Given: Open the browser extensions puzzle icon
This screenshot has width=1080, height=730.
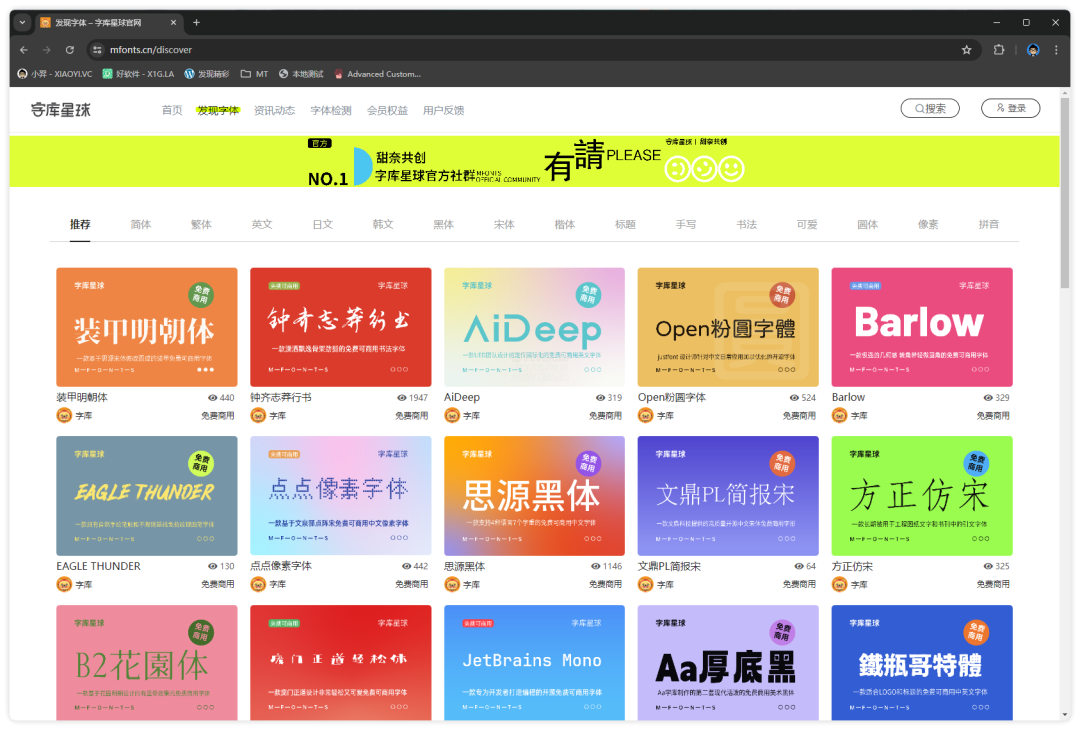Looking at the screenshot, I should (999, 50).
